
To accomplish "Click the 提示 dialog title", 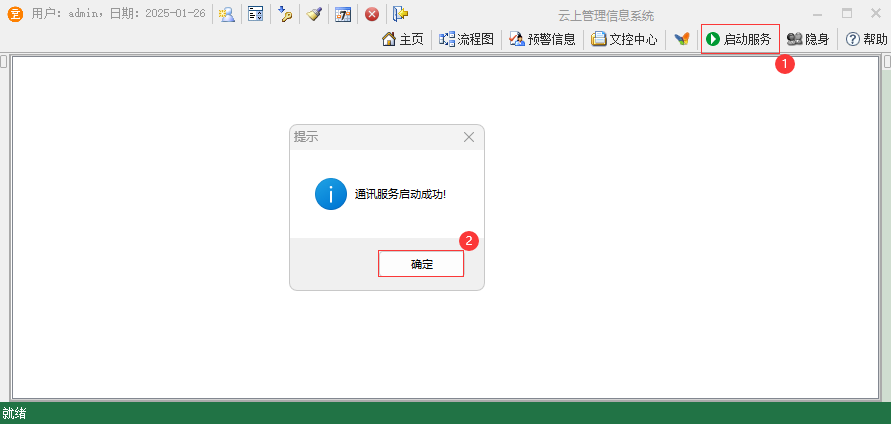I will tap(306, 137).
